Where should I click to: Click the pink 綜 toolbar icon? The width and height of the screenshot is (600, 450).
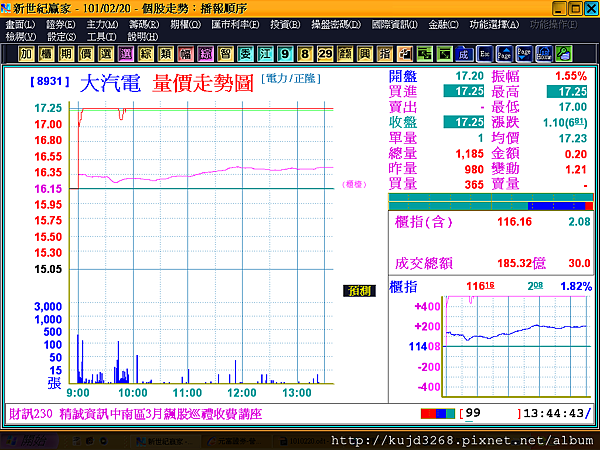click(205, 54)
